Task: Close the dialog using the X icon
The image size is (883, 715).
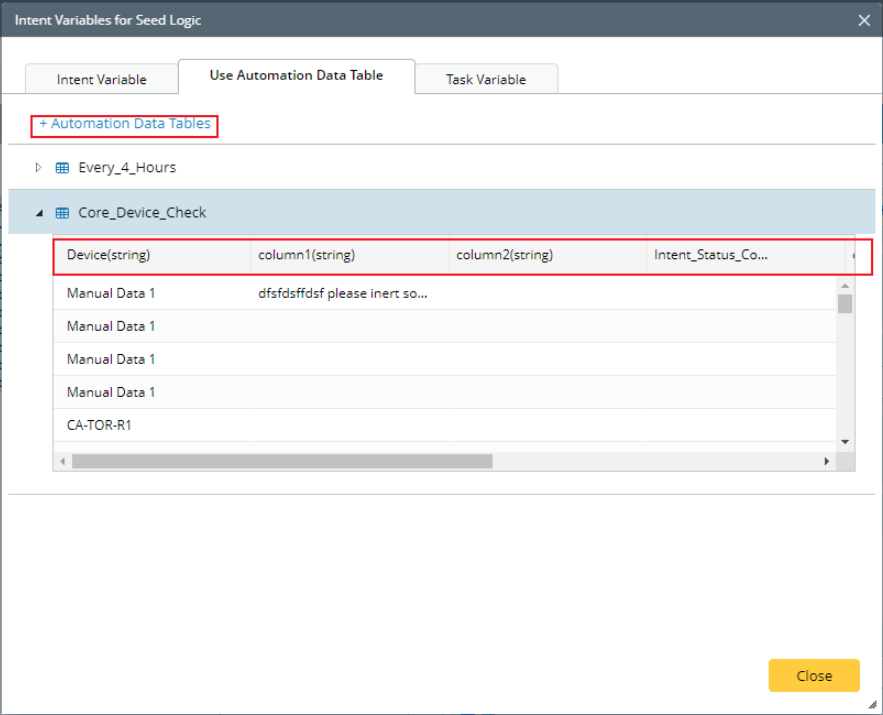Action: pyautogui.click(x=864, y=19)
